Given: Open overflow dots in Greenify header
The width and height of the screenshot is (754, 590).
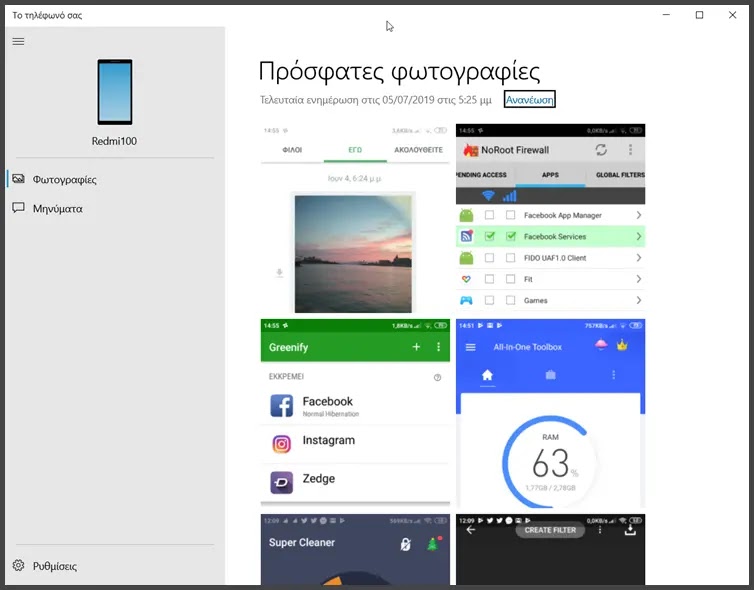Looking at the screenshot, I should click(438, 347).
